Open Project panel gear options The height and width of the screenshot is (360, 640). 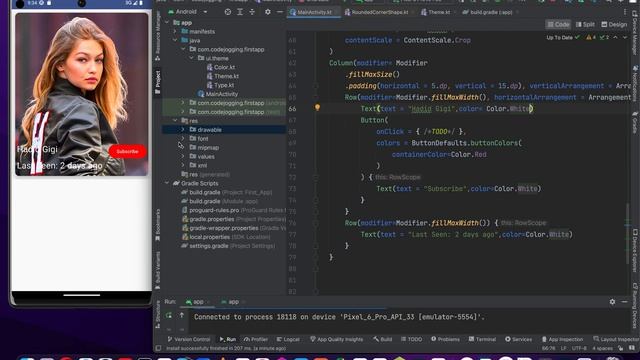tap(268, 12)
